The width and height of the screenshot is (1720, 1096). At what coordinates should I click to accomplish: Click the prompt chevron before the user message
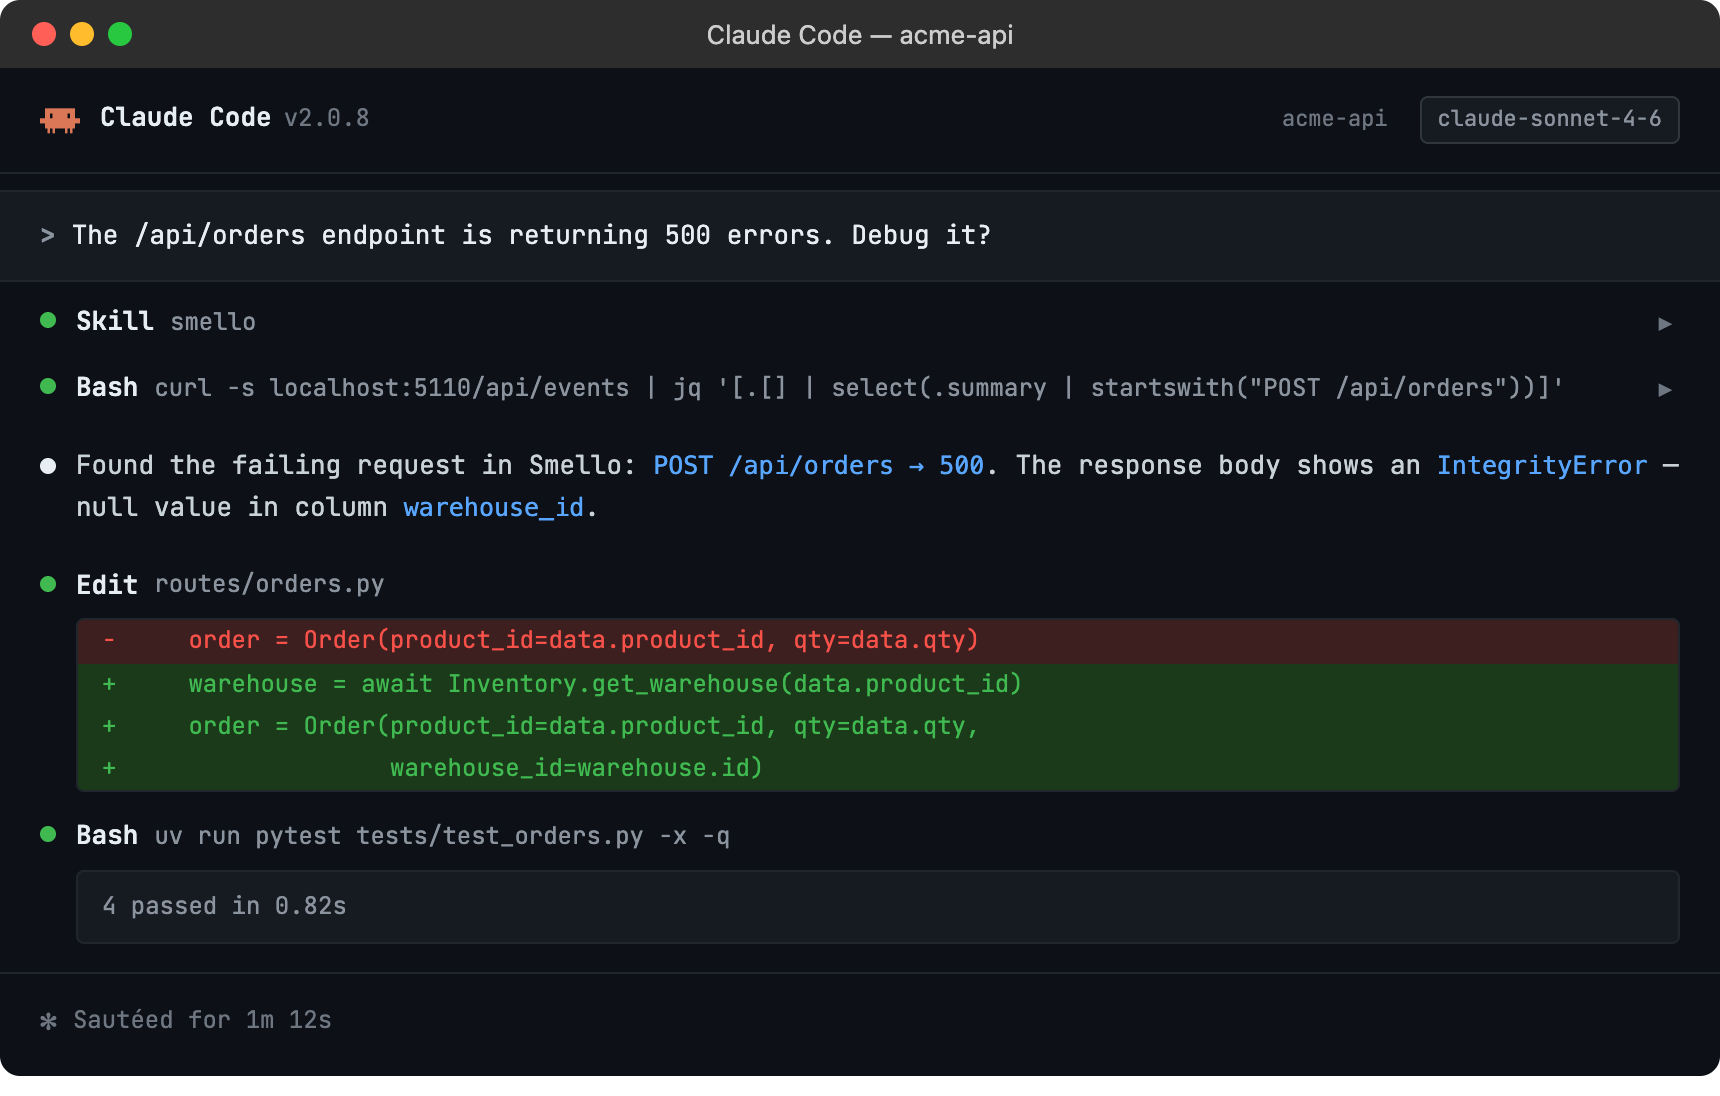tap(47, 236)
